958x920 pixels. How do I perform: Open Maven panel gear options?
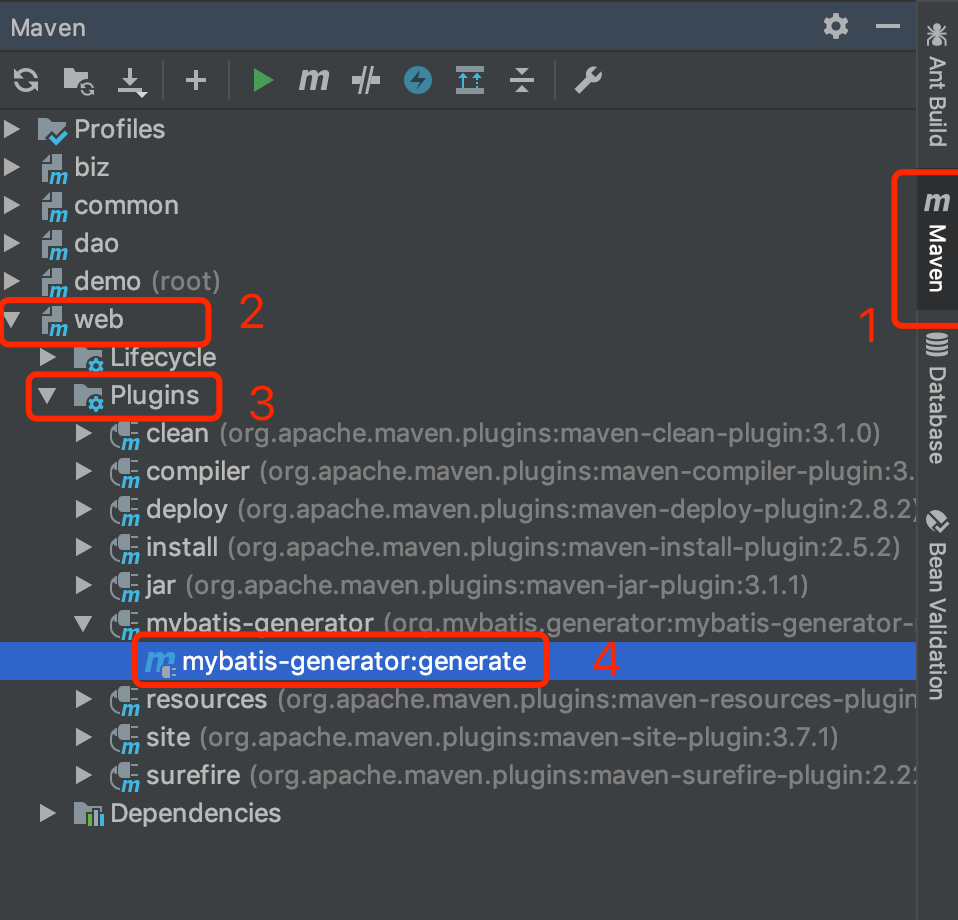point(836,26)
